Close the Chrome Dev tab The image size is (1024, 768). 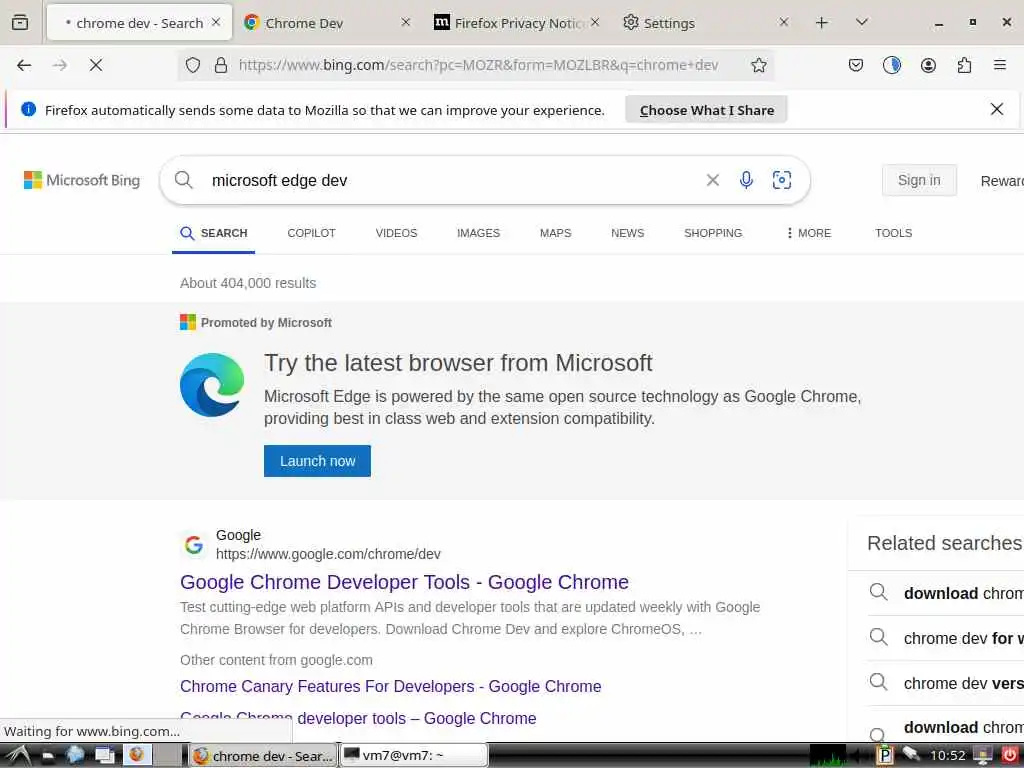(x=406, y=22)
